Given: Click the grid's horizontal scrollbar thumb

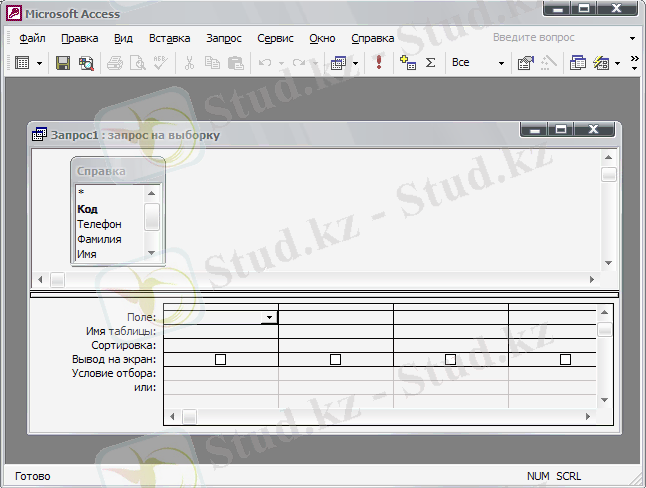Looking at the screenshot, I should (189, 415).
